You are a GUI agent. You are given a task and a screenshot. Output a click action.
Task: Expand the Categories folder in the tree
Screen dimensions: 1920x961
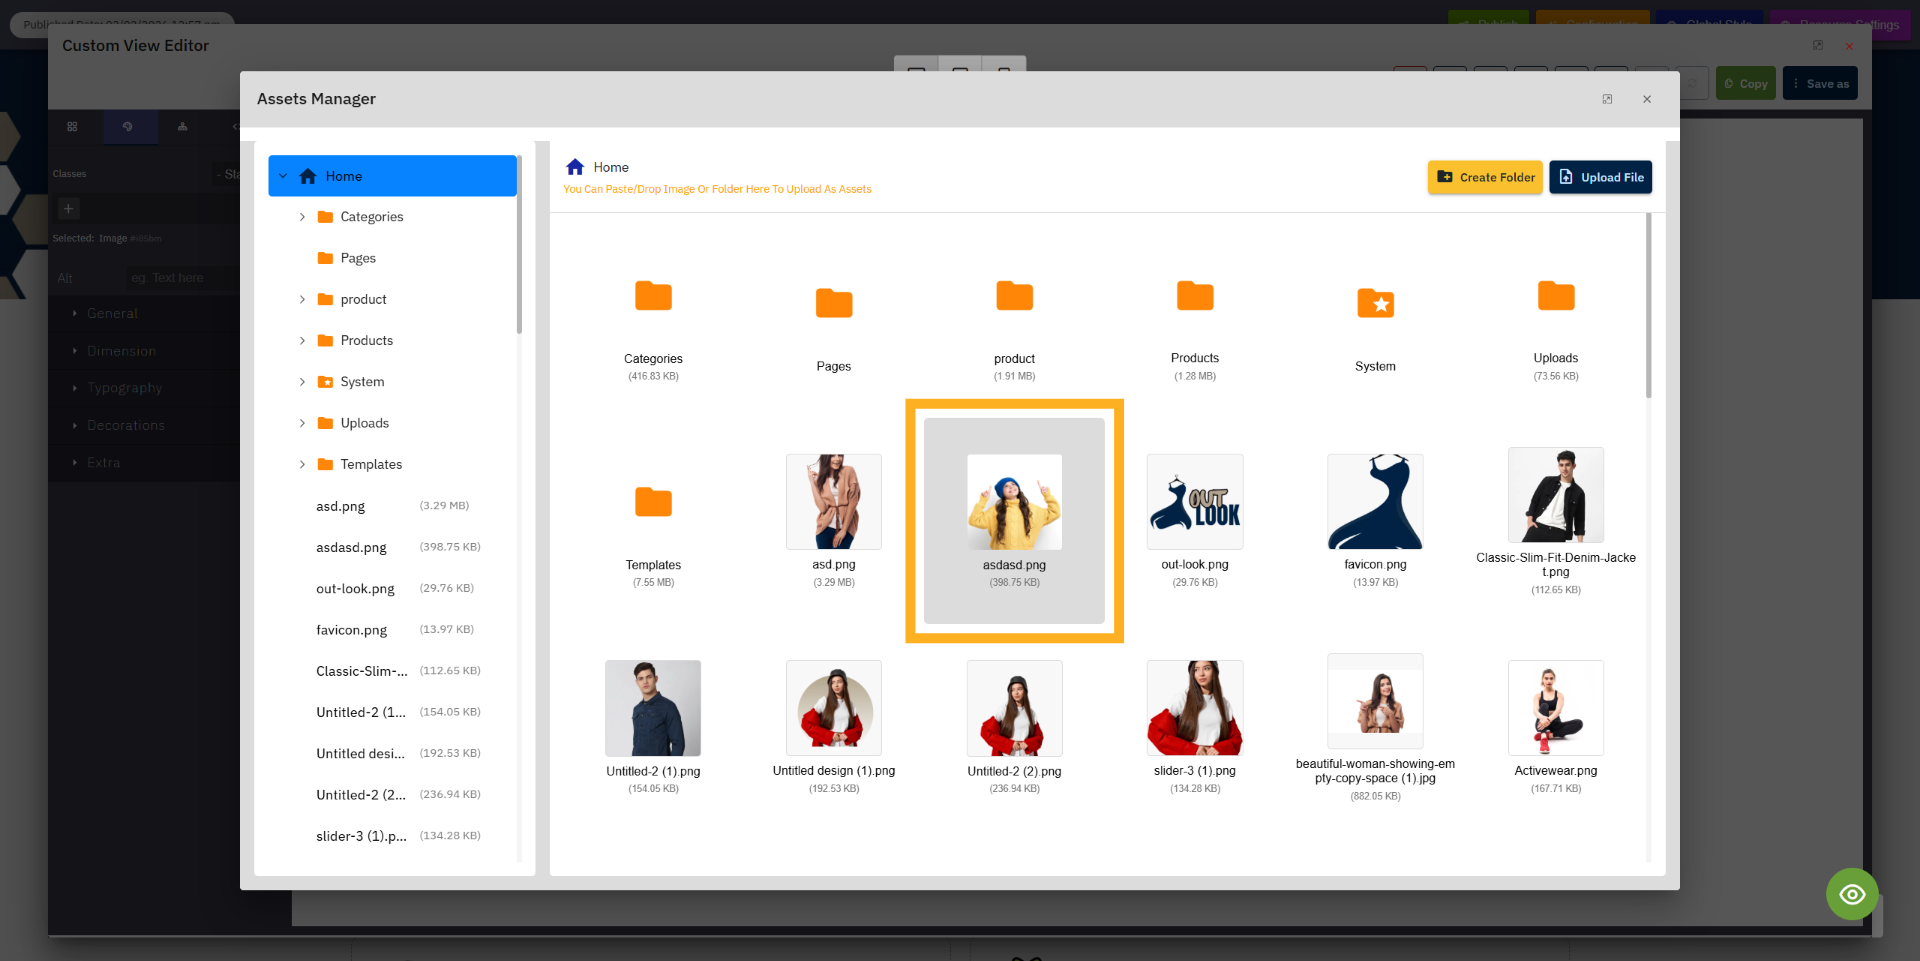pyautogui.click(x=303, y=216)
